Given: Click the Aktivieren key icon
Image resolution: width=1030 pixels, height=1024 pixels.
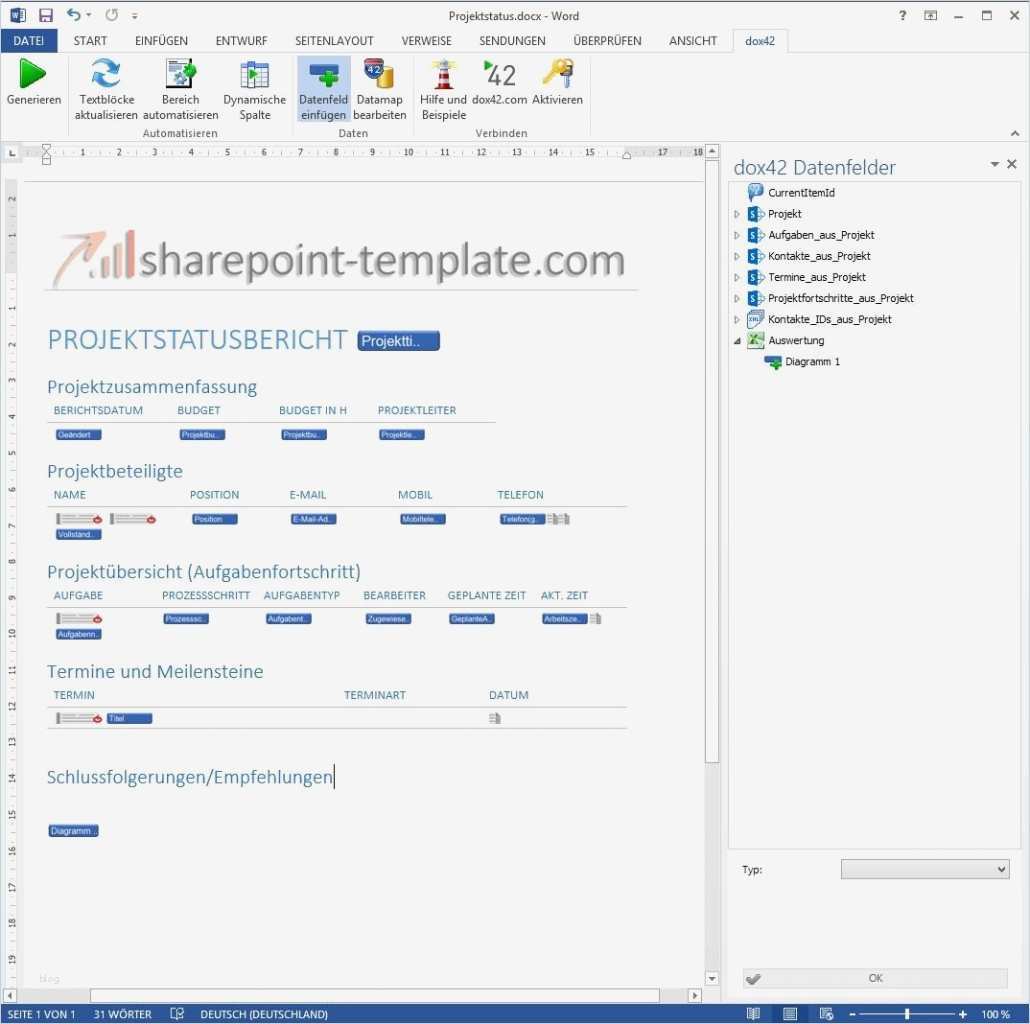Looking at the screenshot, I should pyautogui.click(x=557, y=73).
